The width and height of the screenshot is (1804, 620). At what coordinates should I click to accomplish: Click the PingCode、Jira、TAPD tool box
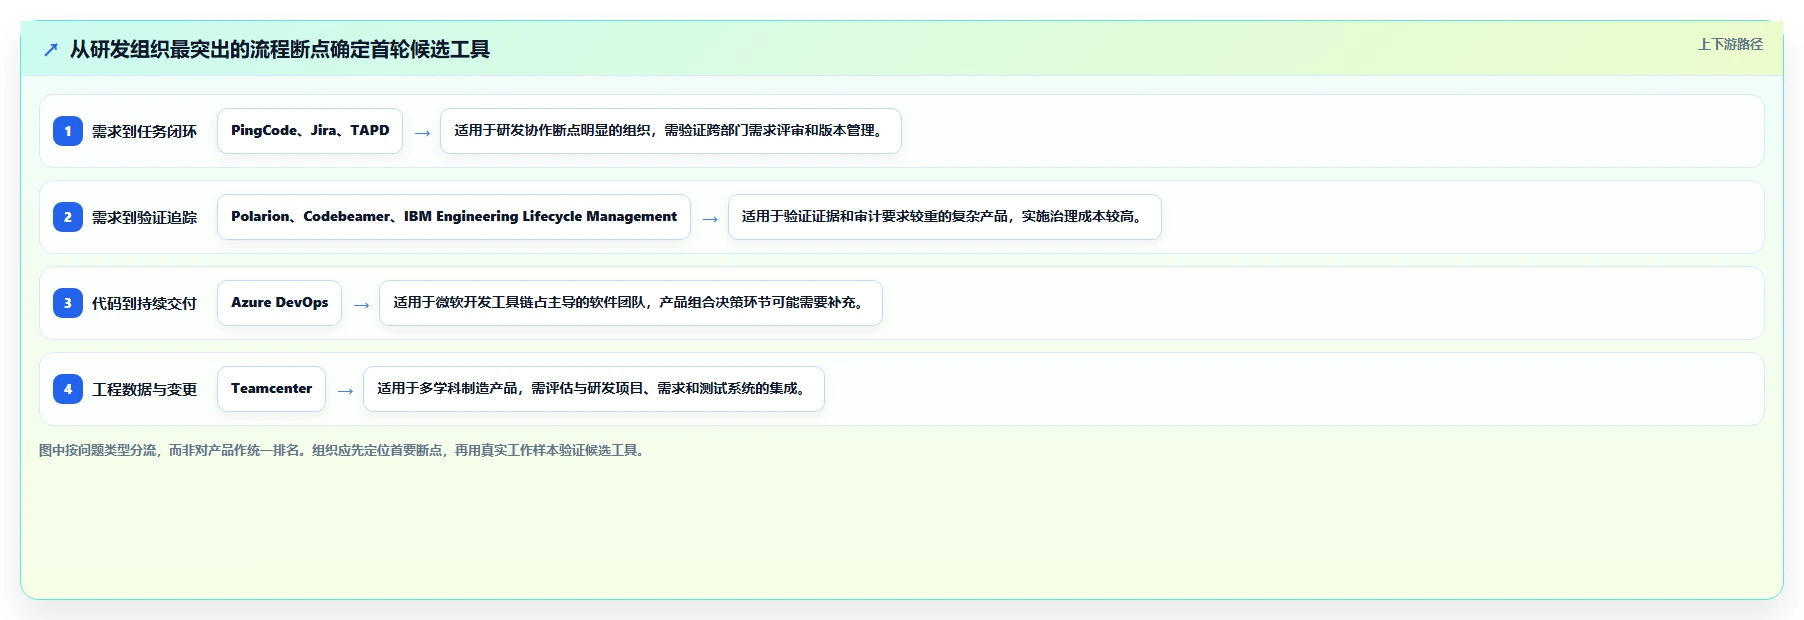pyautogui.click(x=310, y=131)
